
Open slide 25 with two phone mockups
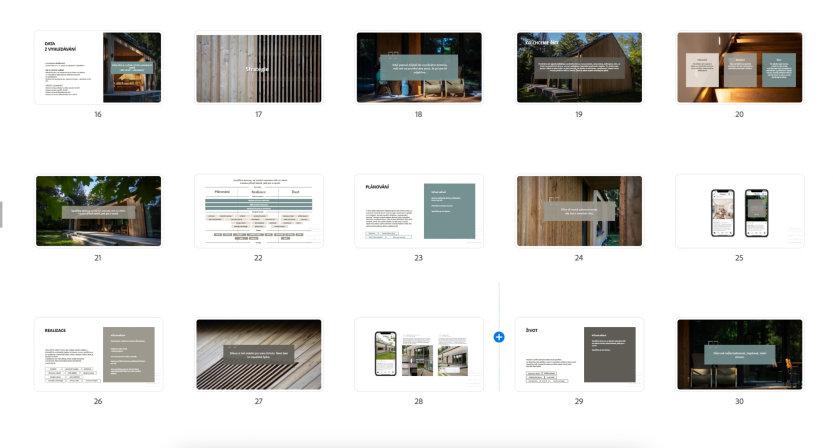pos(740,211)
